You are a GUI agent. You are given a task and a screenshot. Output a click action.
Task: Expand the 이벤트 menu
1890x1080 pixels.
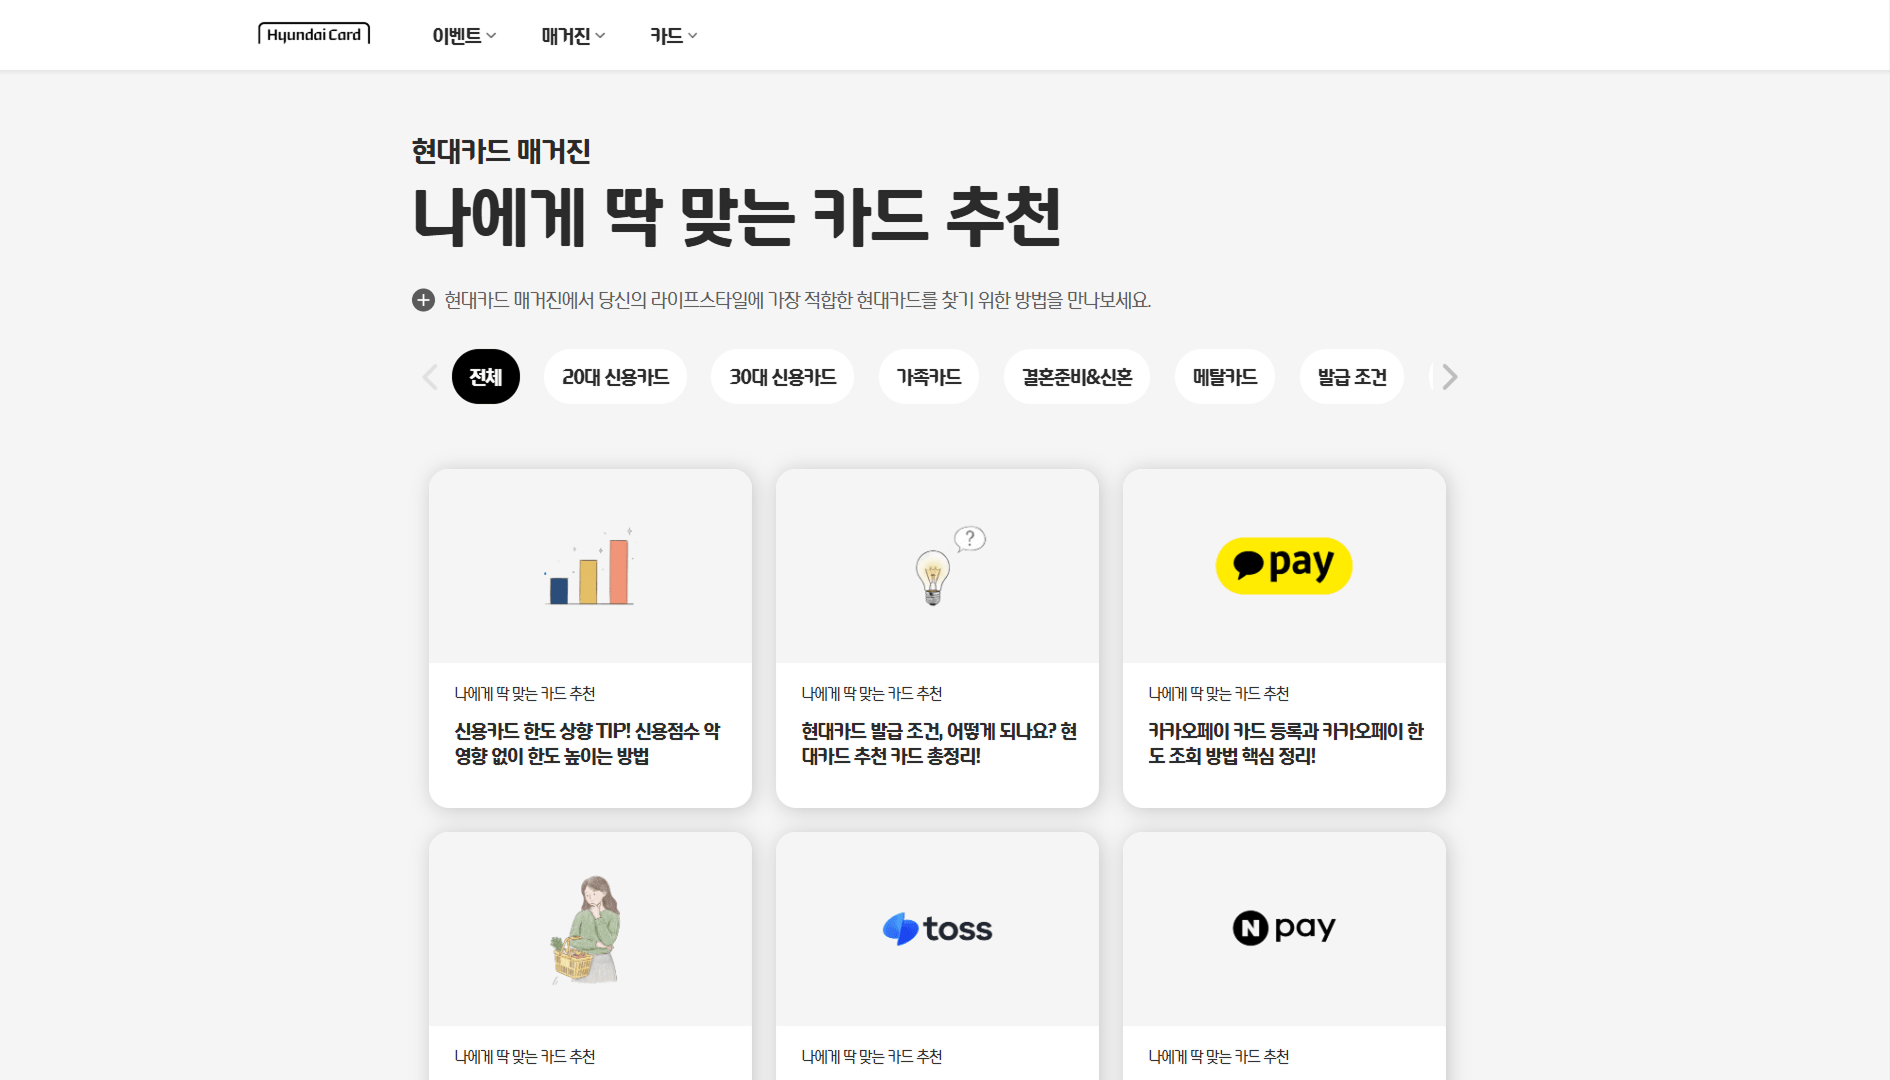click(464, 36)
